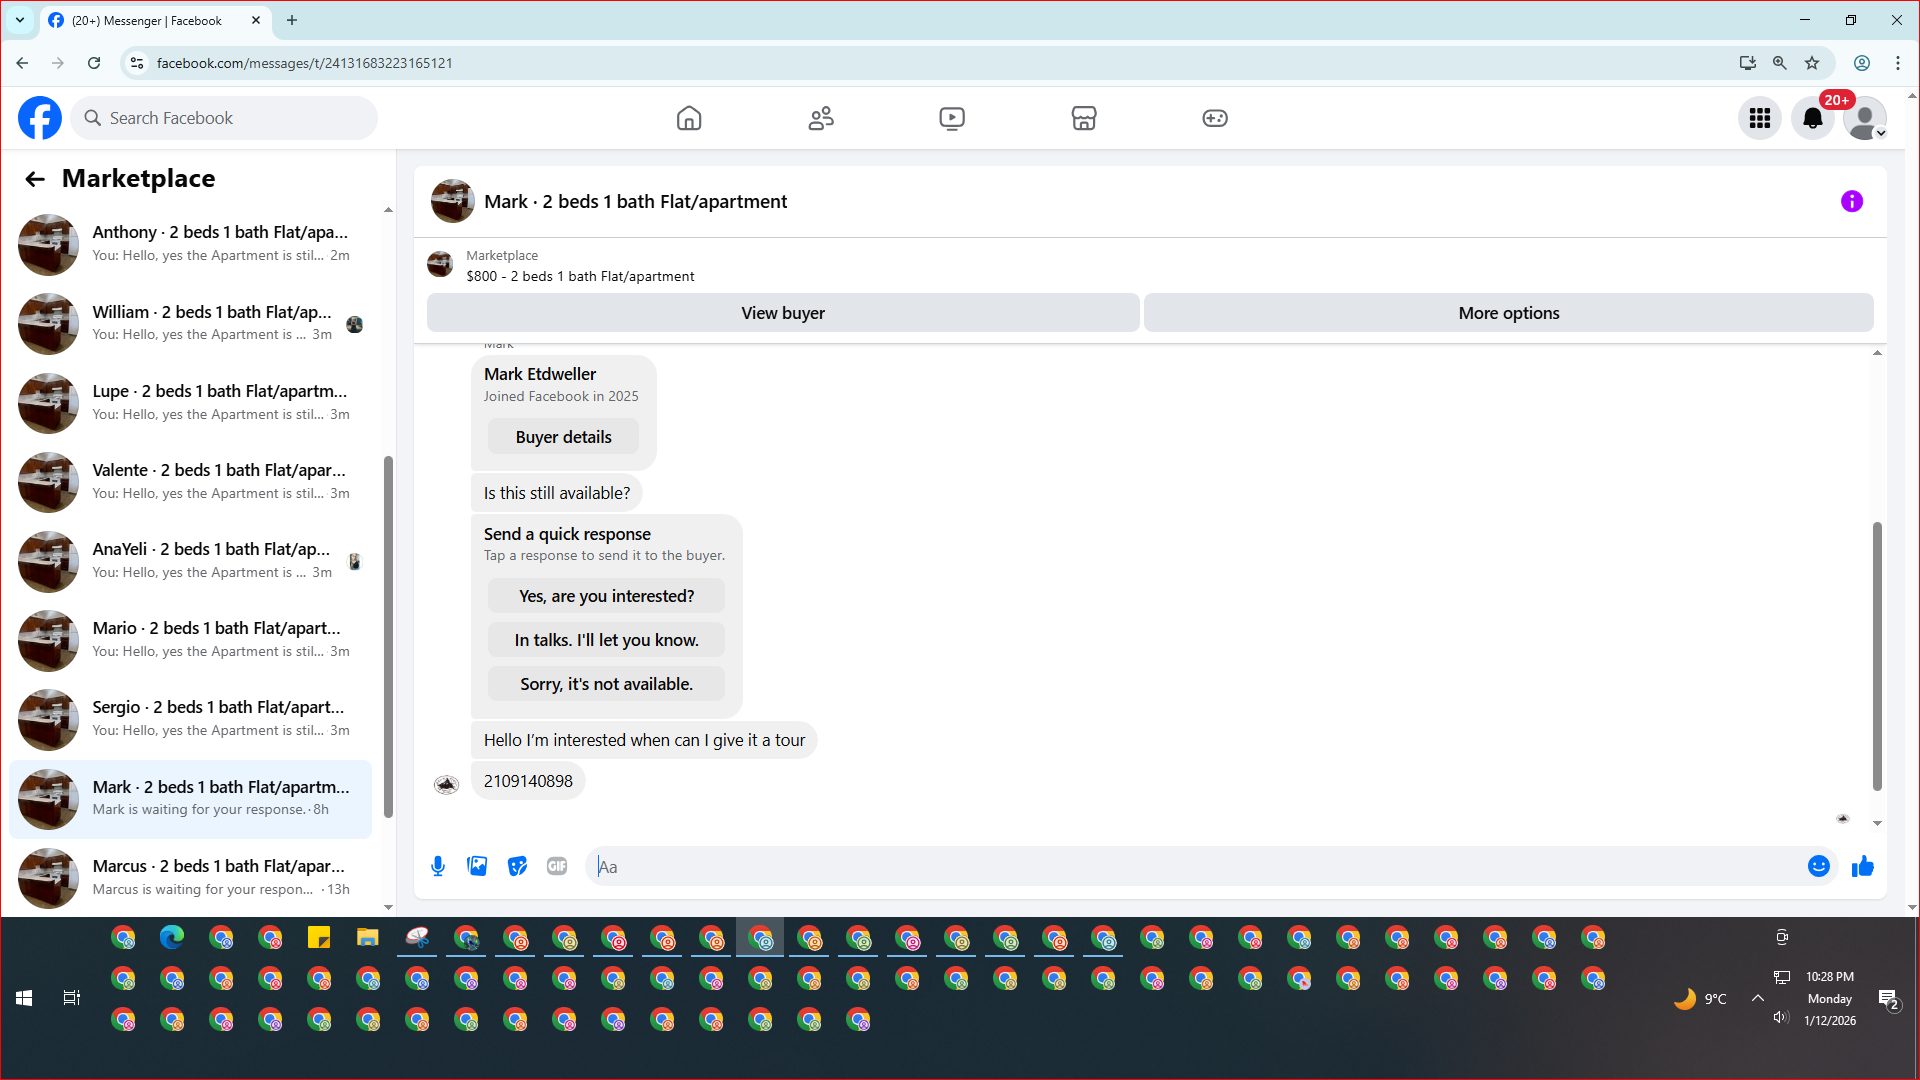Open the GIF picker

[x=557, y=866]
